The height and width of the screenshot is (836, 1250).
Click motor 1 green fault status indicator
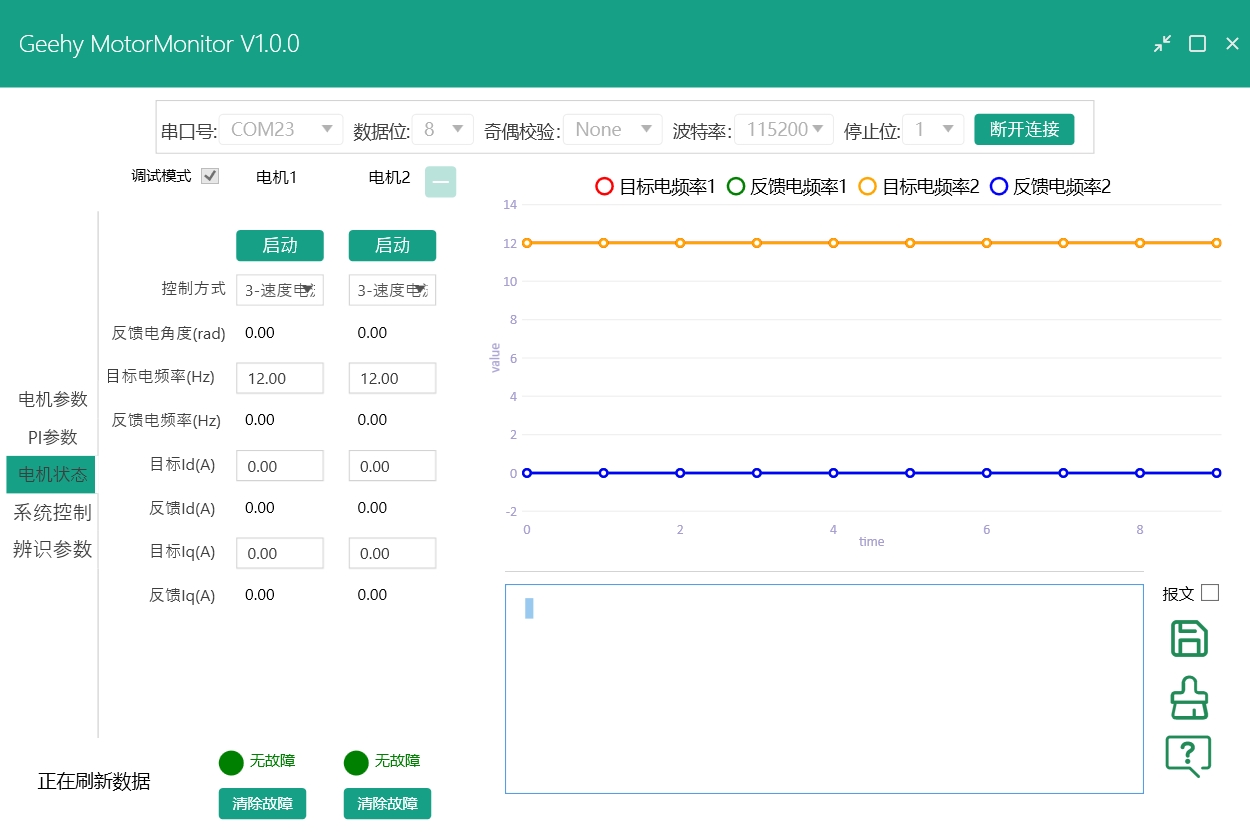[231, 762]
